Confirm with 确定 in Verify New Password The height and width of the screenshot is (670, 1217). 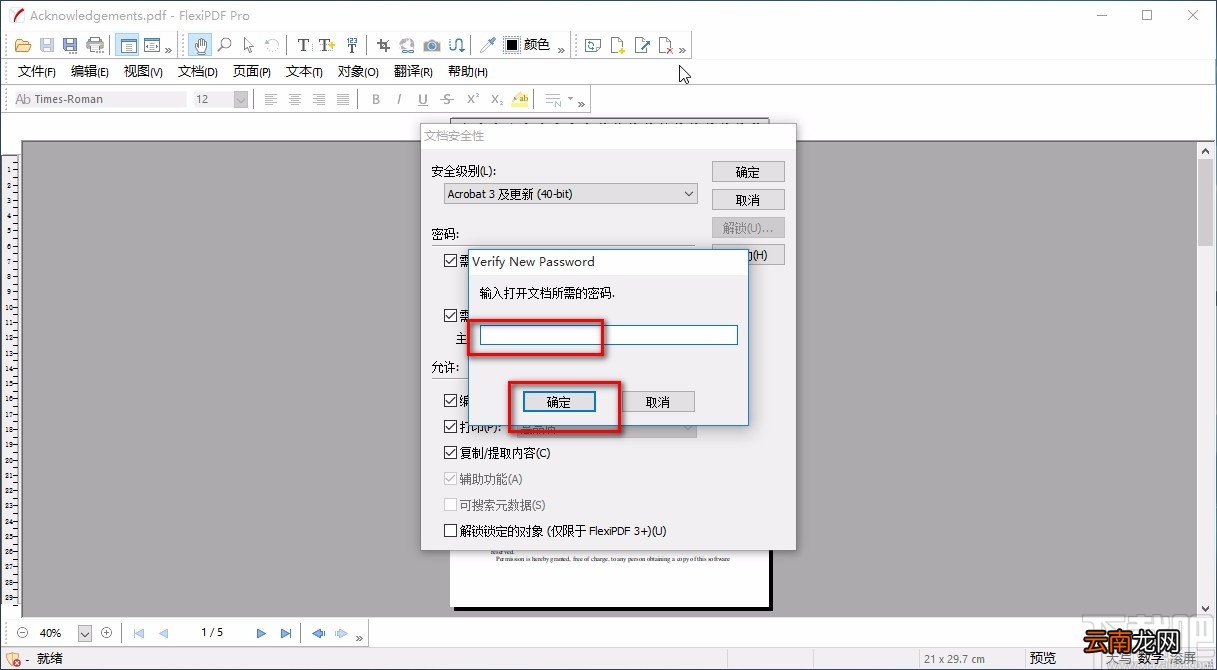559,402
